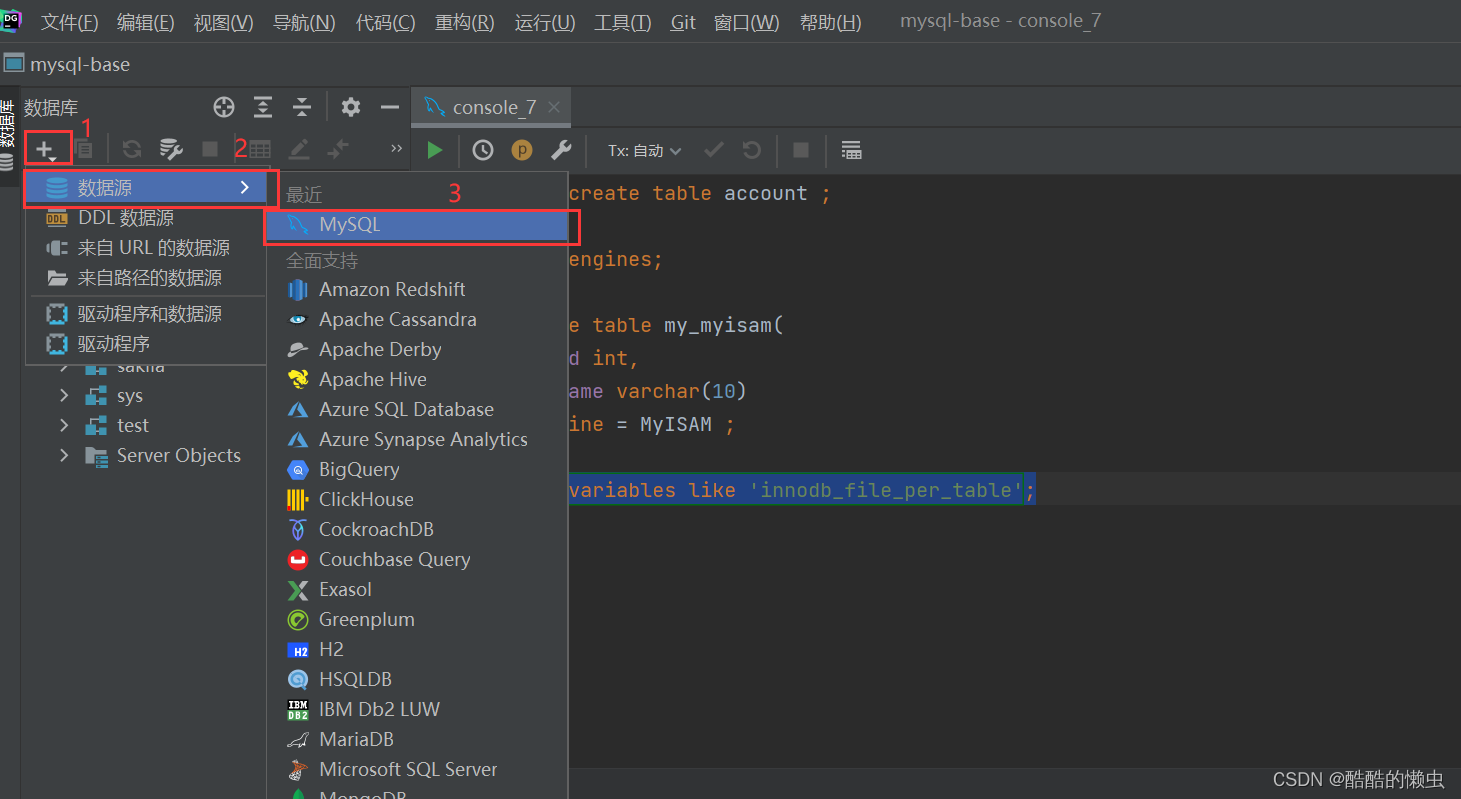1461x799 pixels.
Task: Select Greenplum data source
Action: pos(417,619)
